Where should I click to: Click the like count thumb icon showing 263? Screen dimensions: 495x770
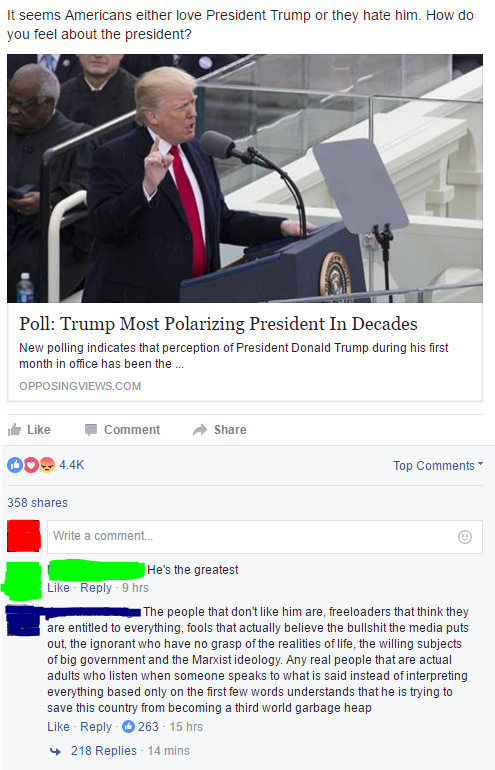[128, 726]
